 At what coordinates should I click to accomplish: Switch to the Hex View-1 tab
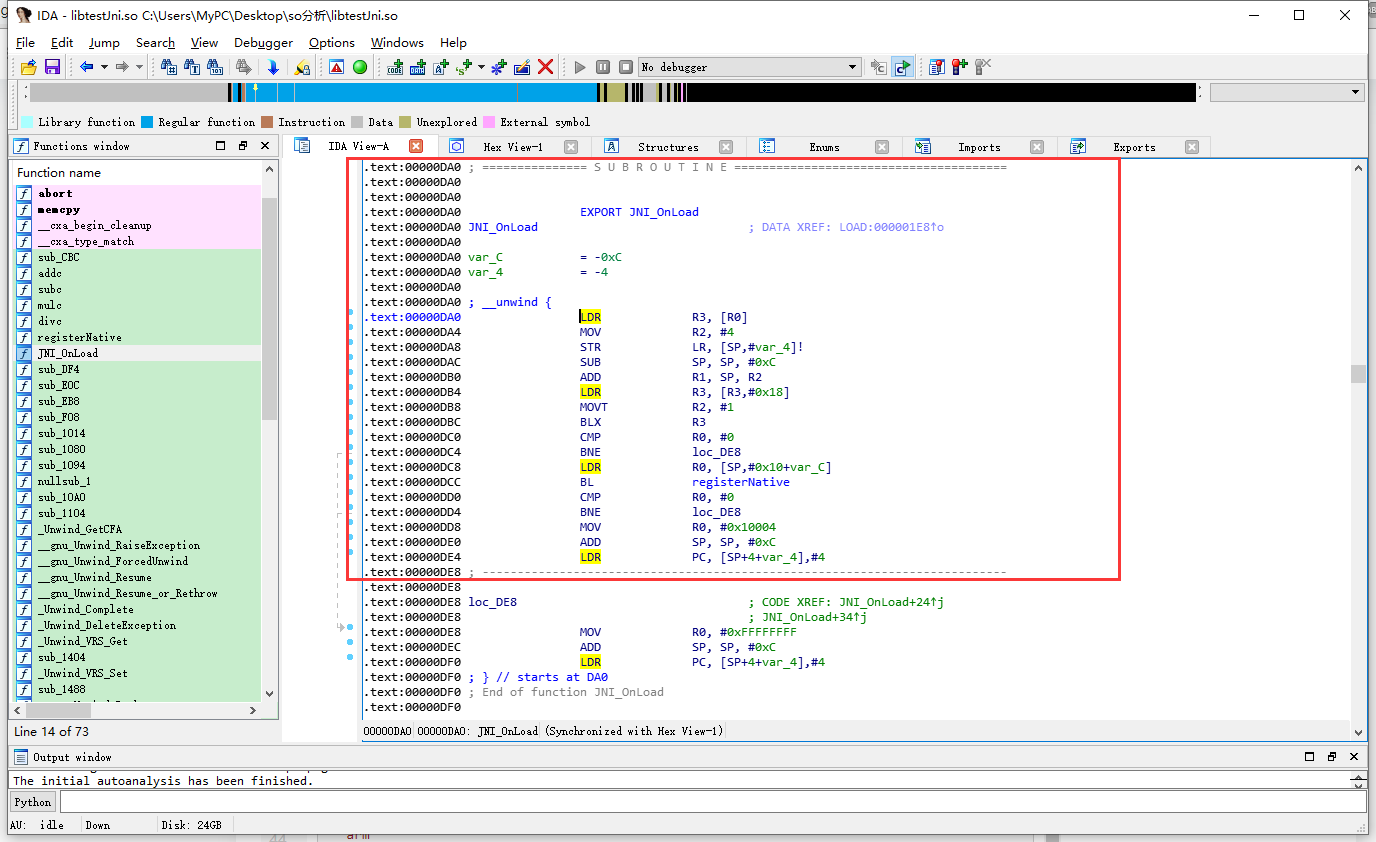click(x=512, y=147)
